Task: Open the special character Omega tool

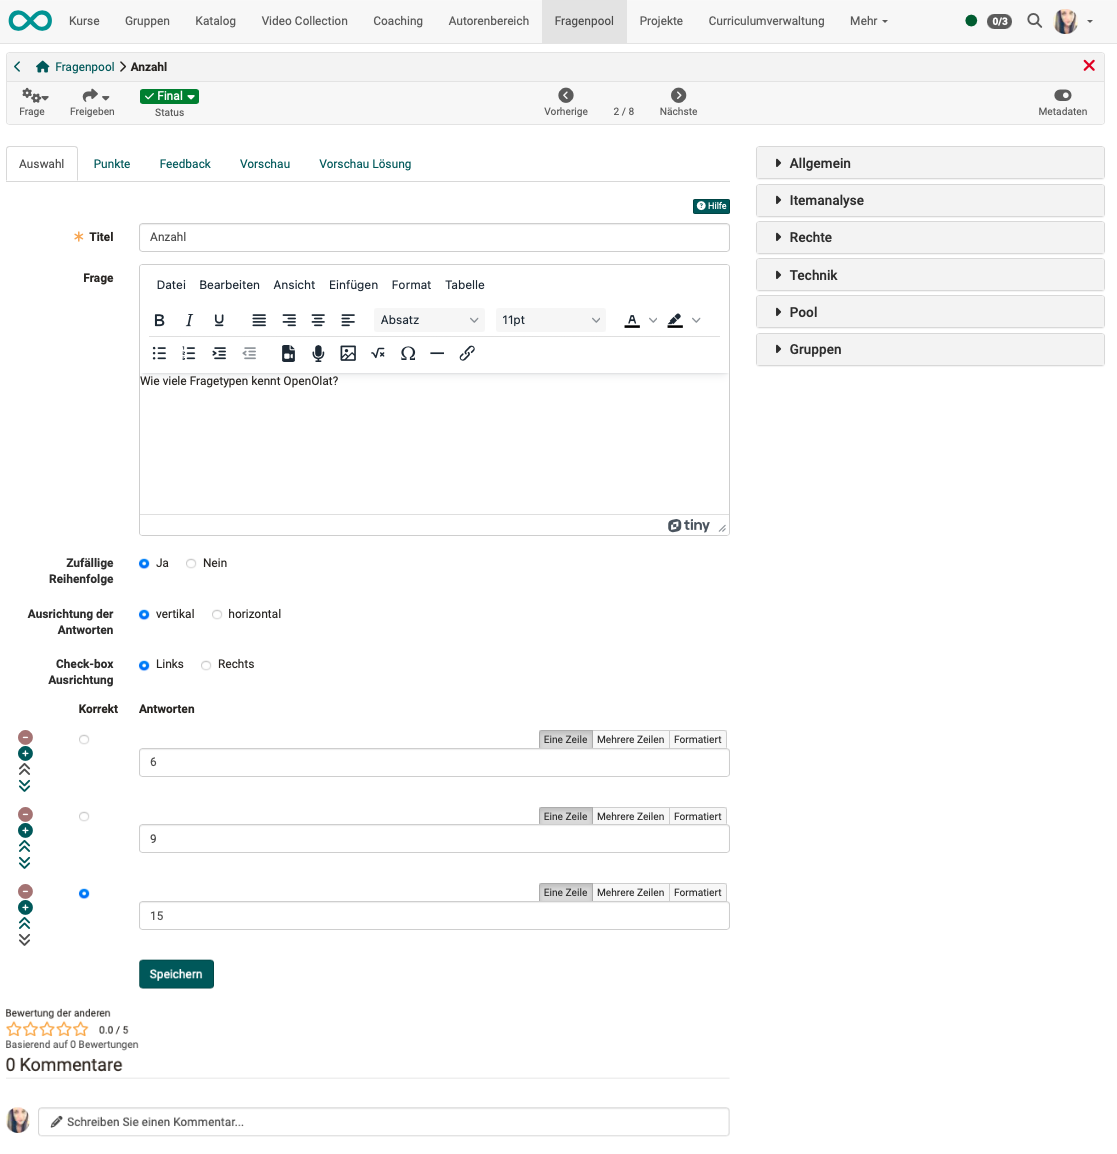Action: point(408,353)
